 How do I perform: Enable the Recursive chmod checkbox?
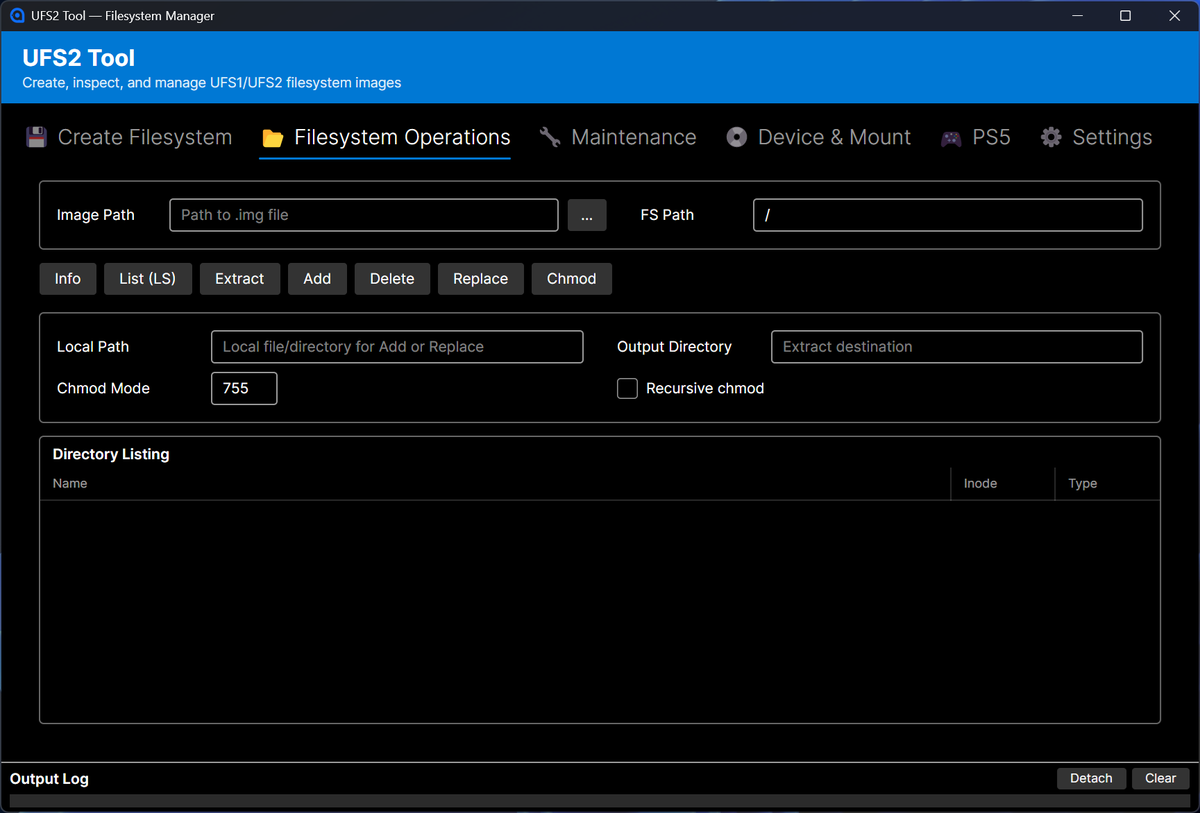(x=627, y=389)
